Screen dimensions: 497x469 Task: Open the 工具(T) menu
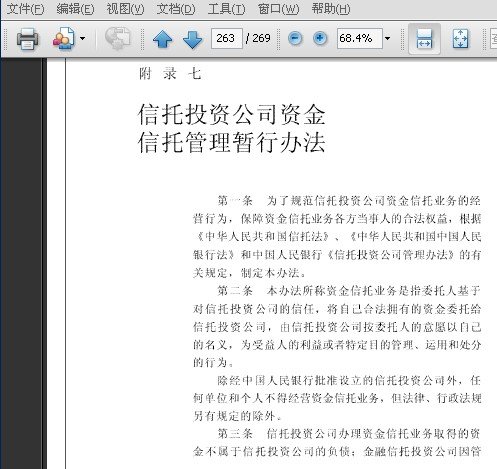[x=226, y=9]
